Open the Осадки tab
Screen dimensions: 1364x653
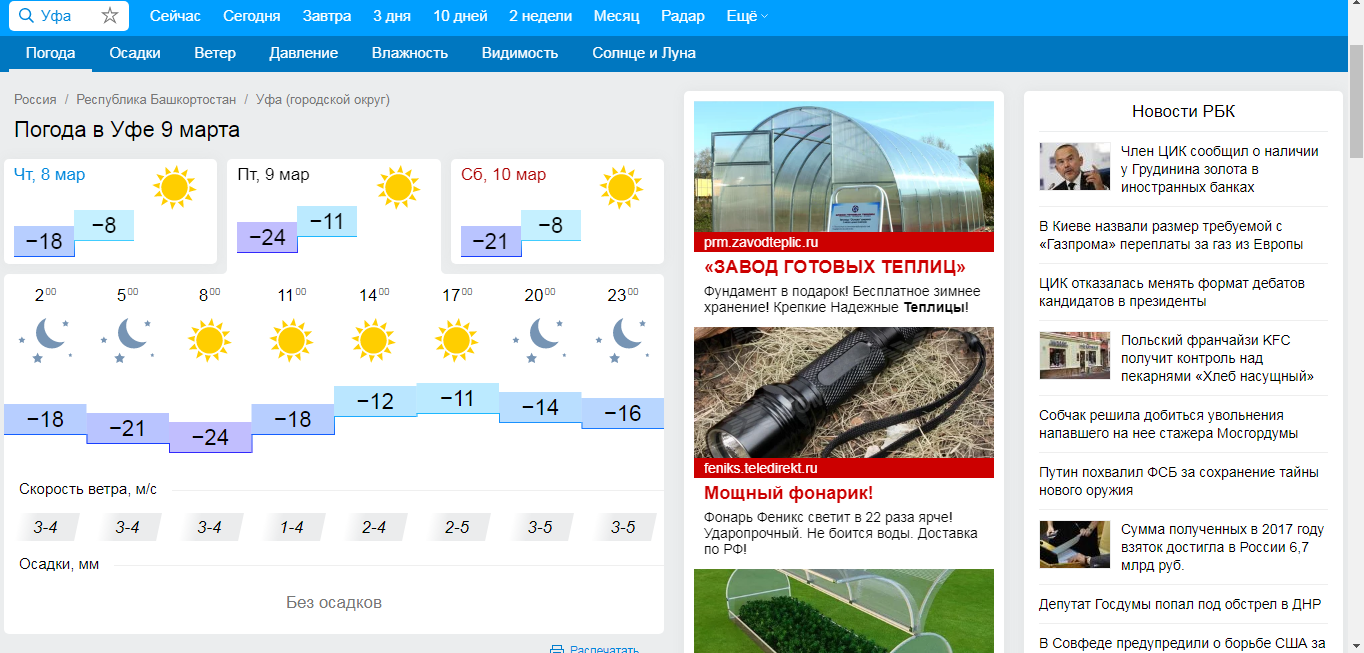[x=135, y=53]
